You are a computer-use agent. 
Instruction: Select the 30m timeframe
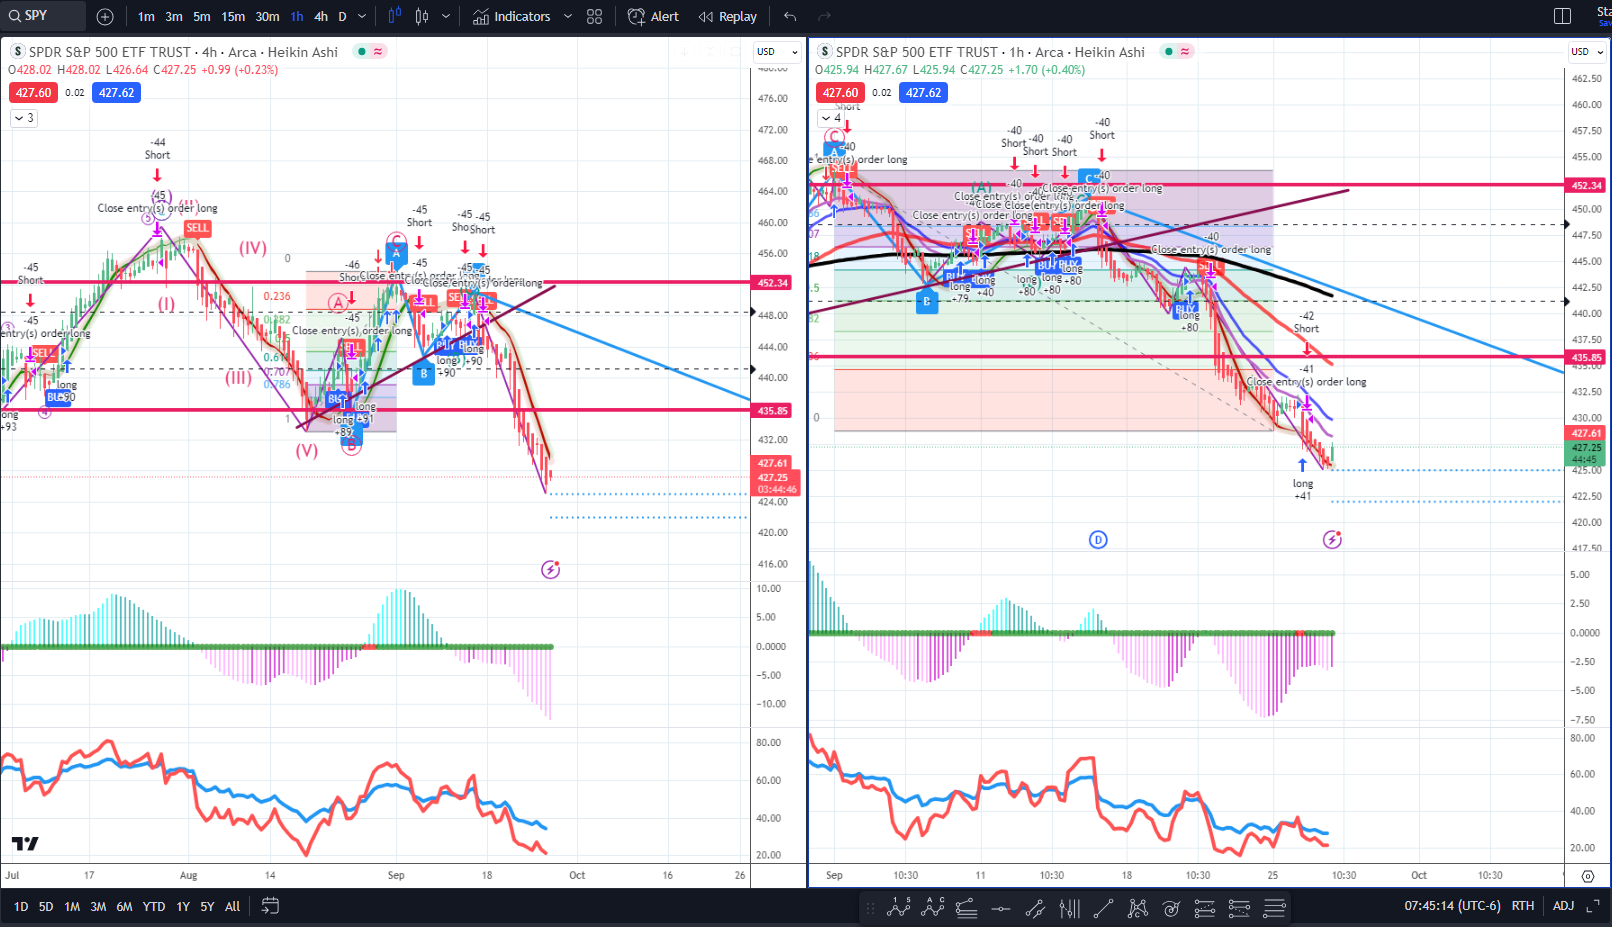coord(268,16)
